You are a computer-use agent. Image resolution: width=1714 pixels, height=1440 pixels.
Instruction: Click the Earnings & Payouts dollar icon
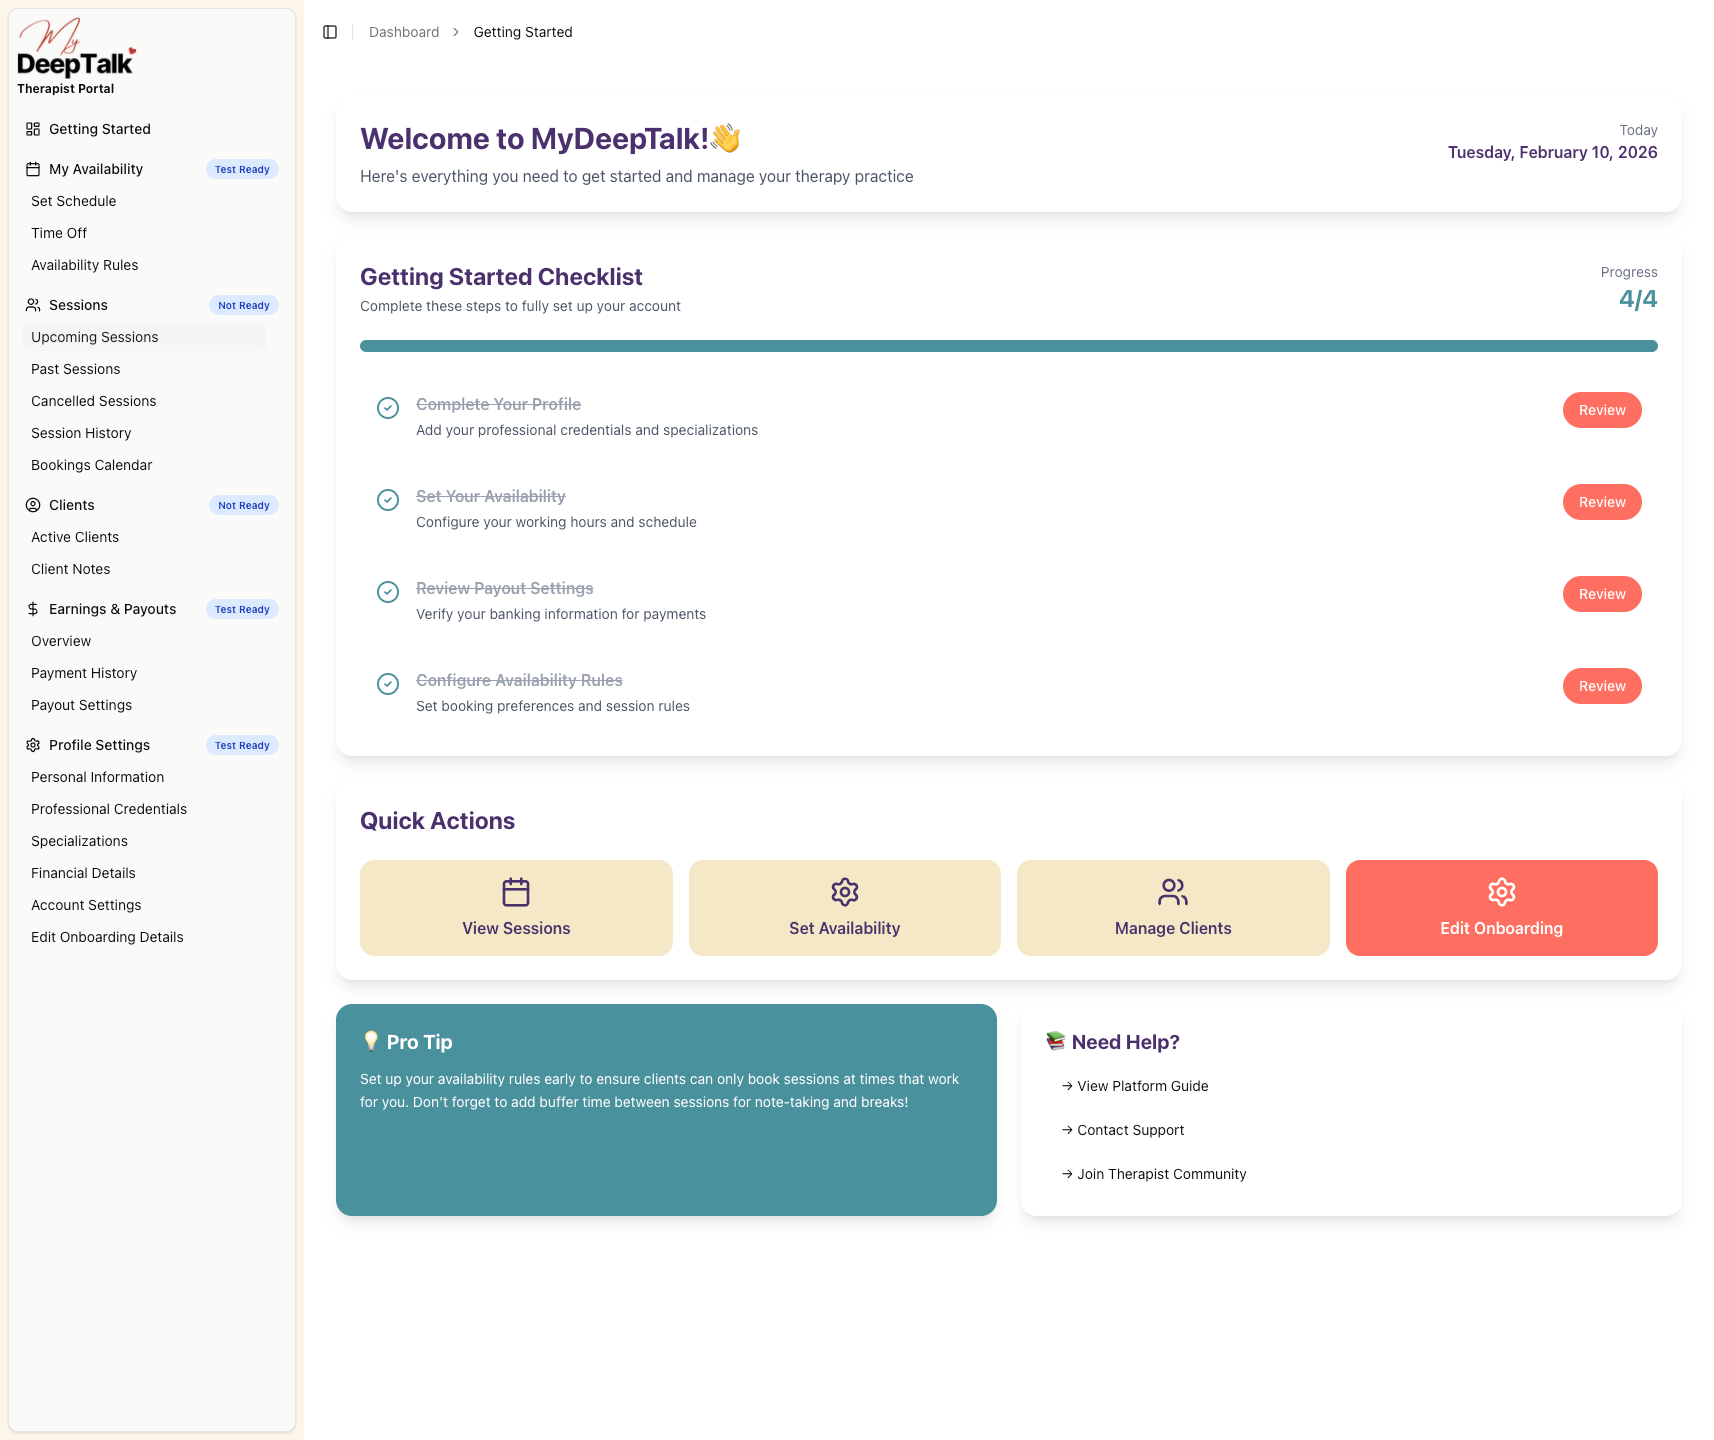[33, 609]
